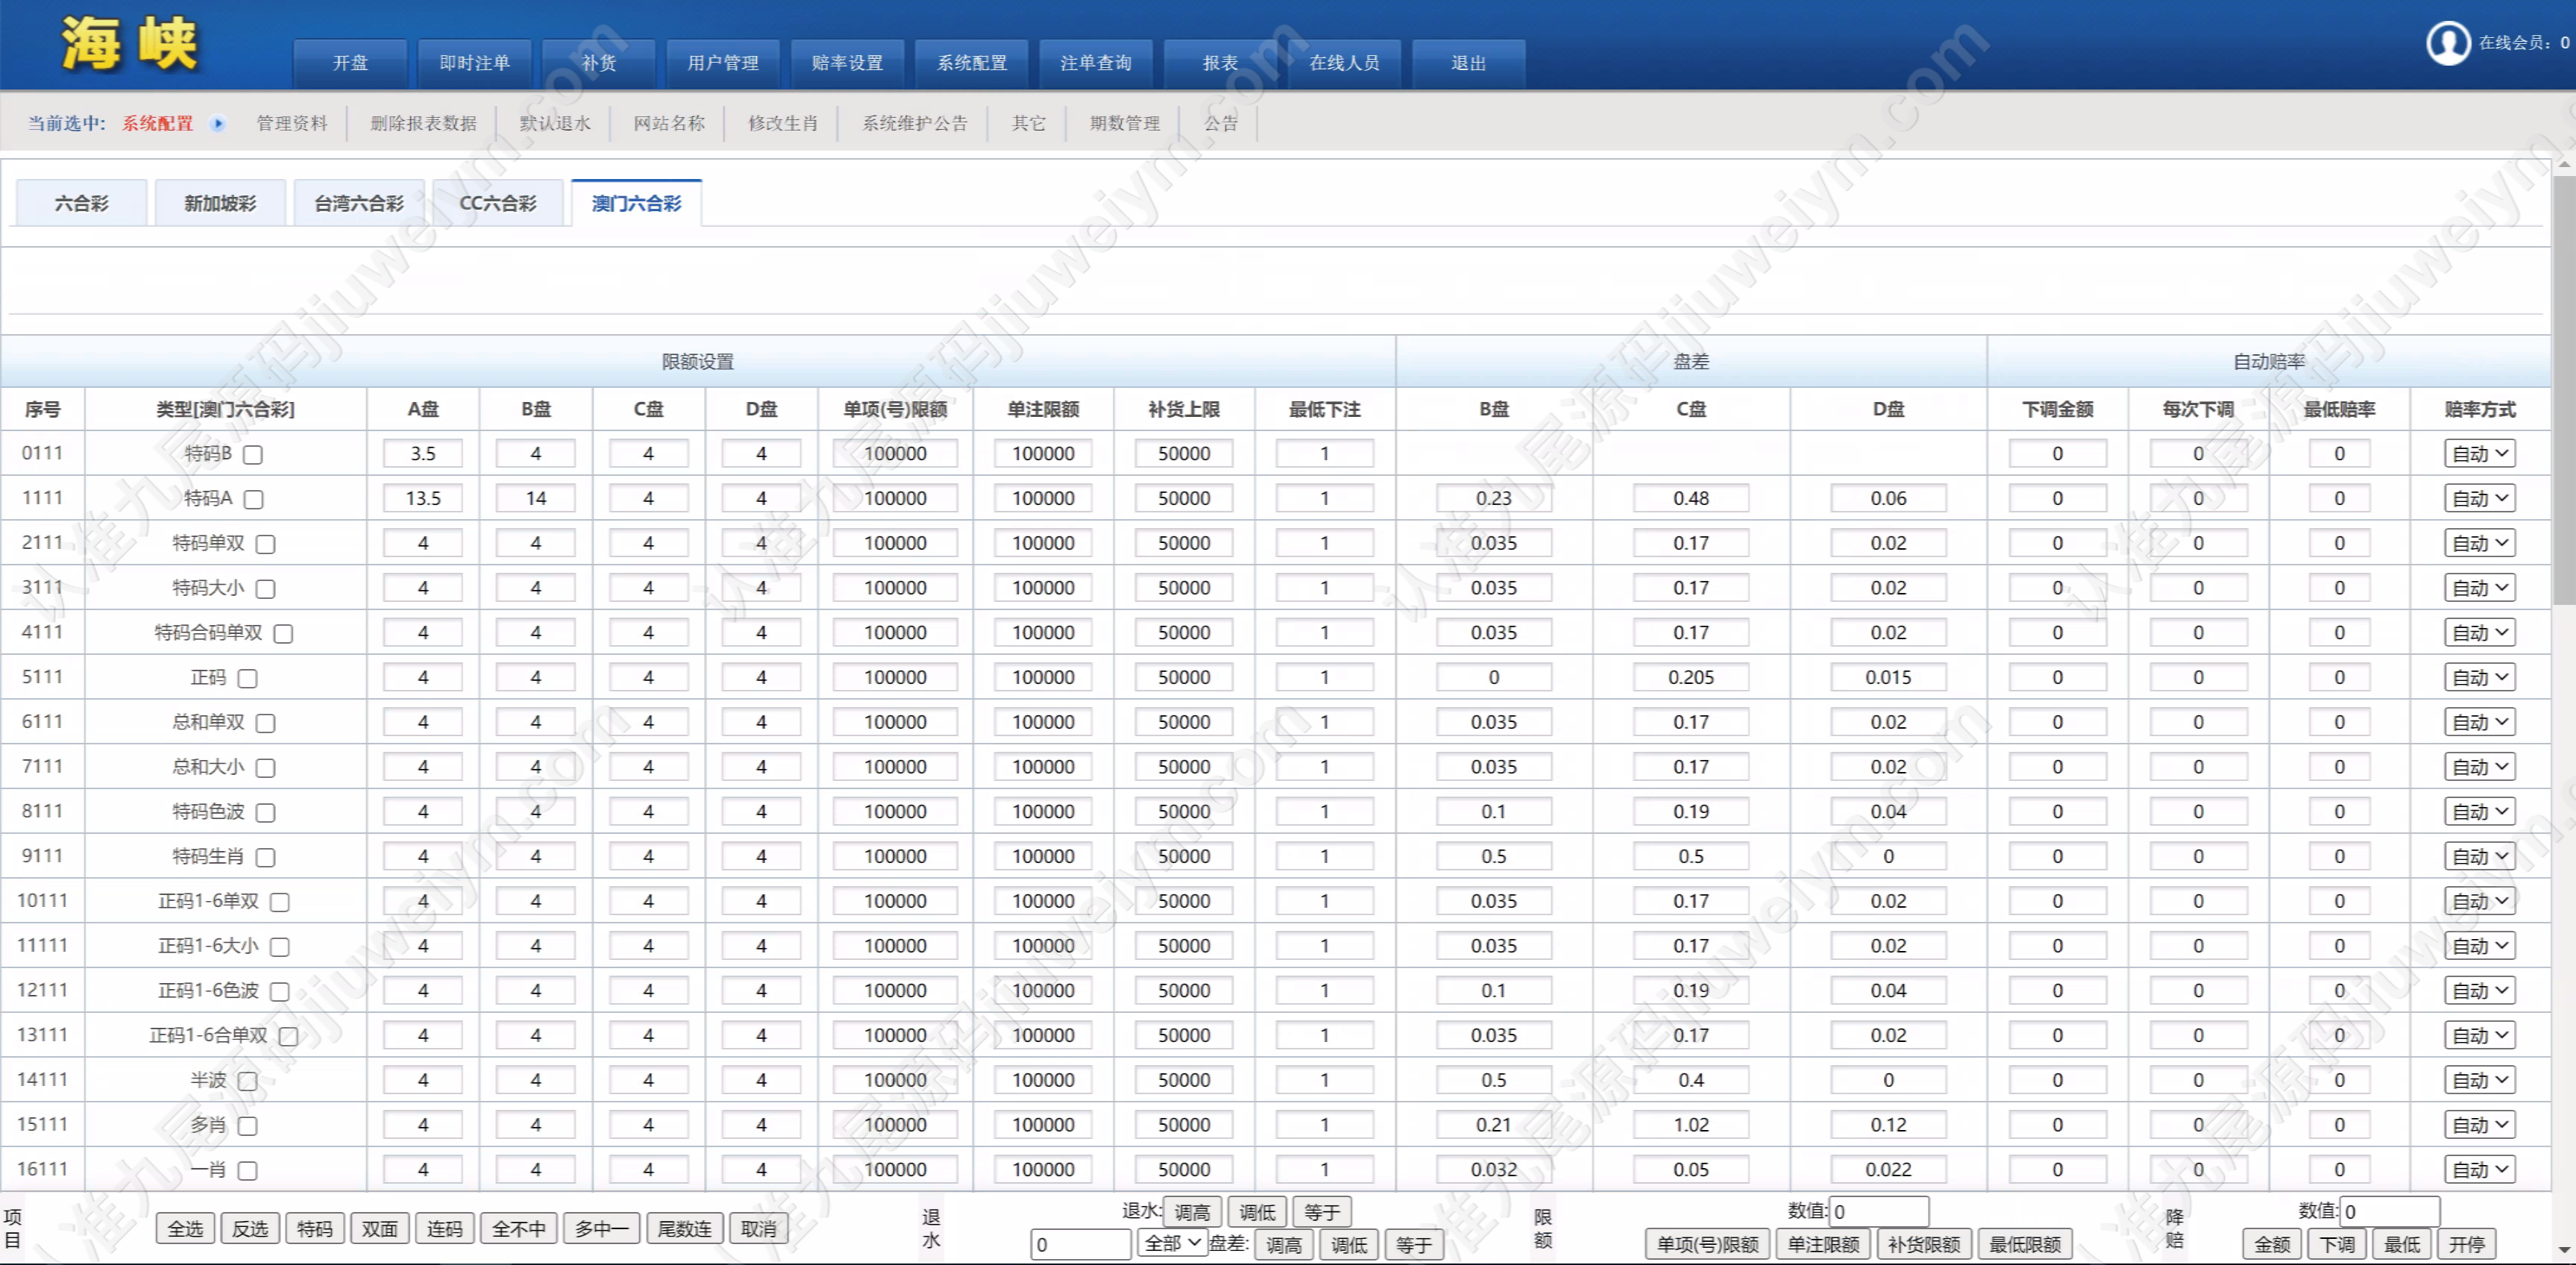Image resolution: width=2576 pixels, height=1265 pixels.
Task: Tick the 特码A checkbox
Action: tap(254, 499)
